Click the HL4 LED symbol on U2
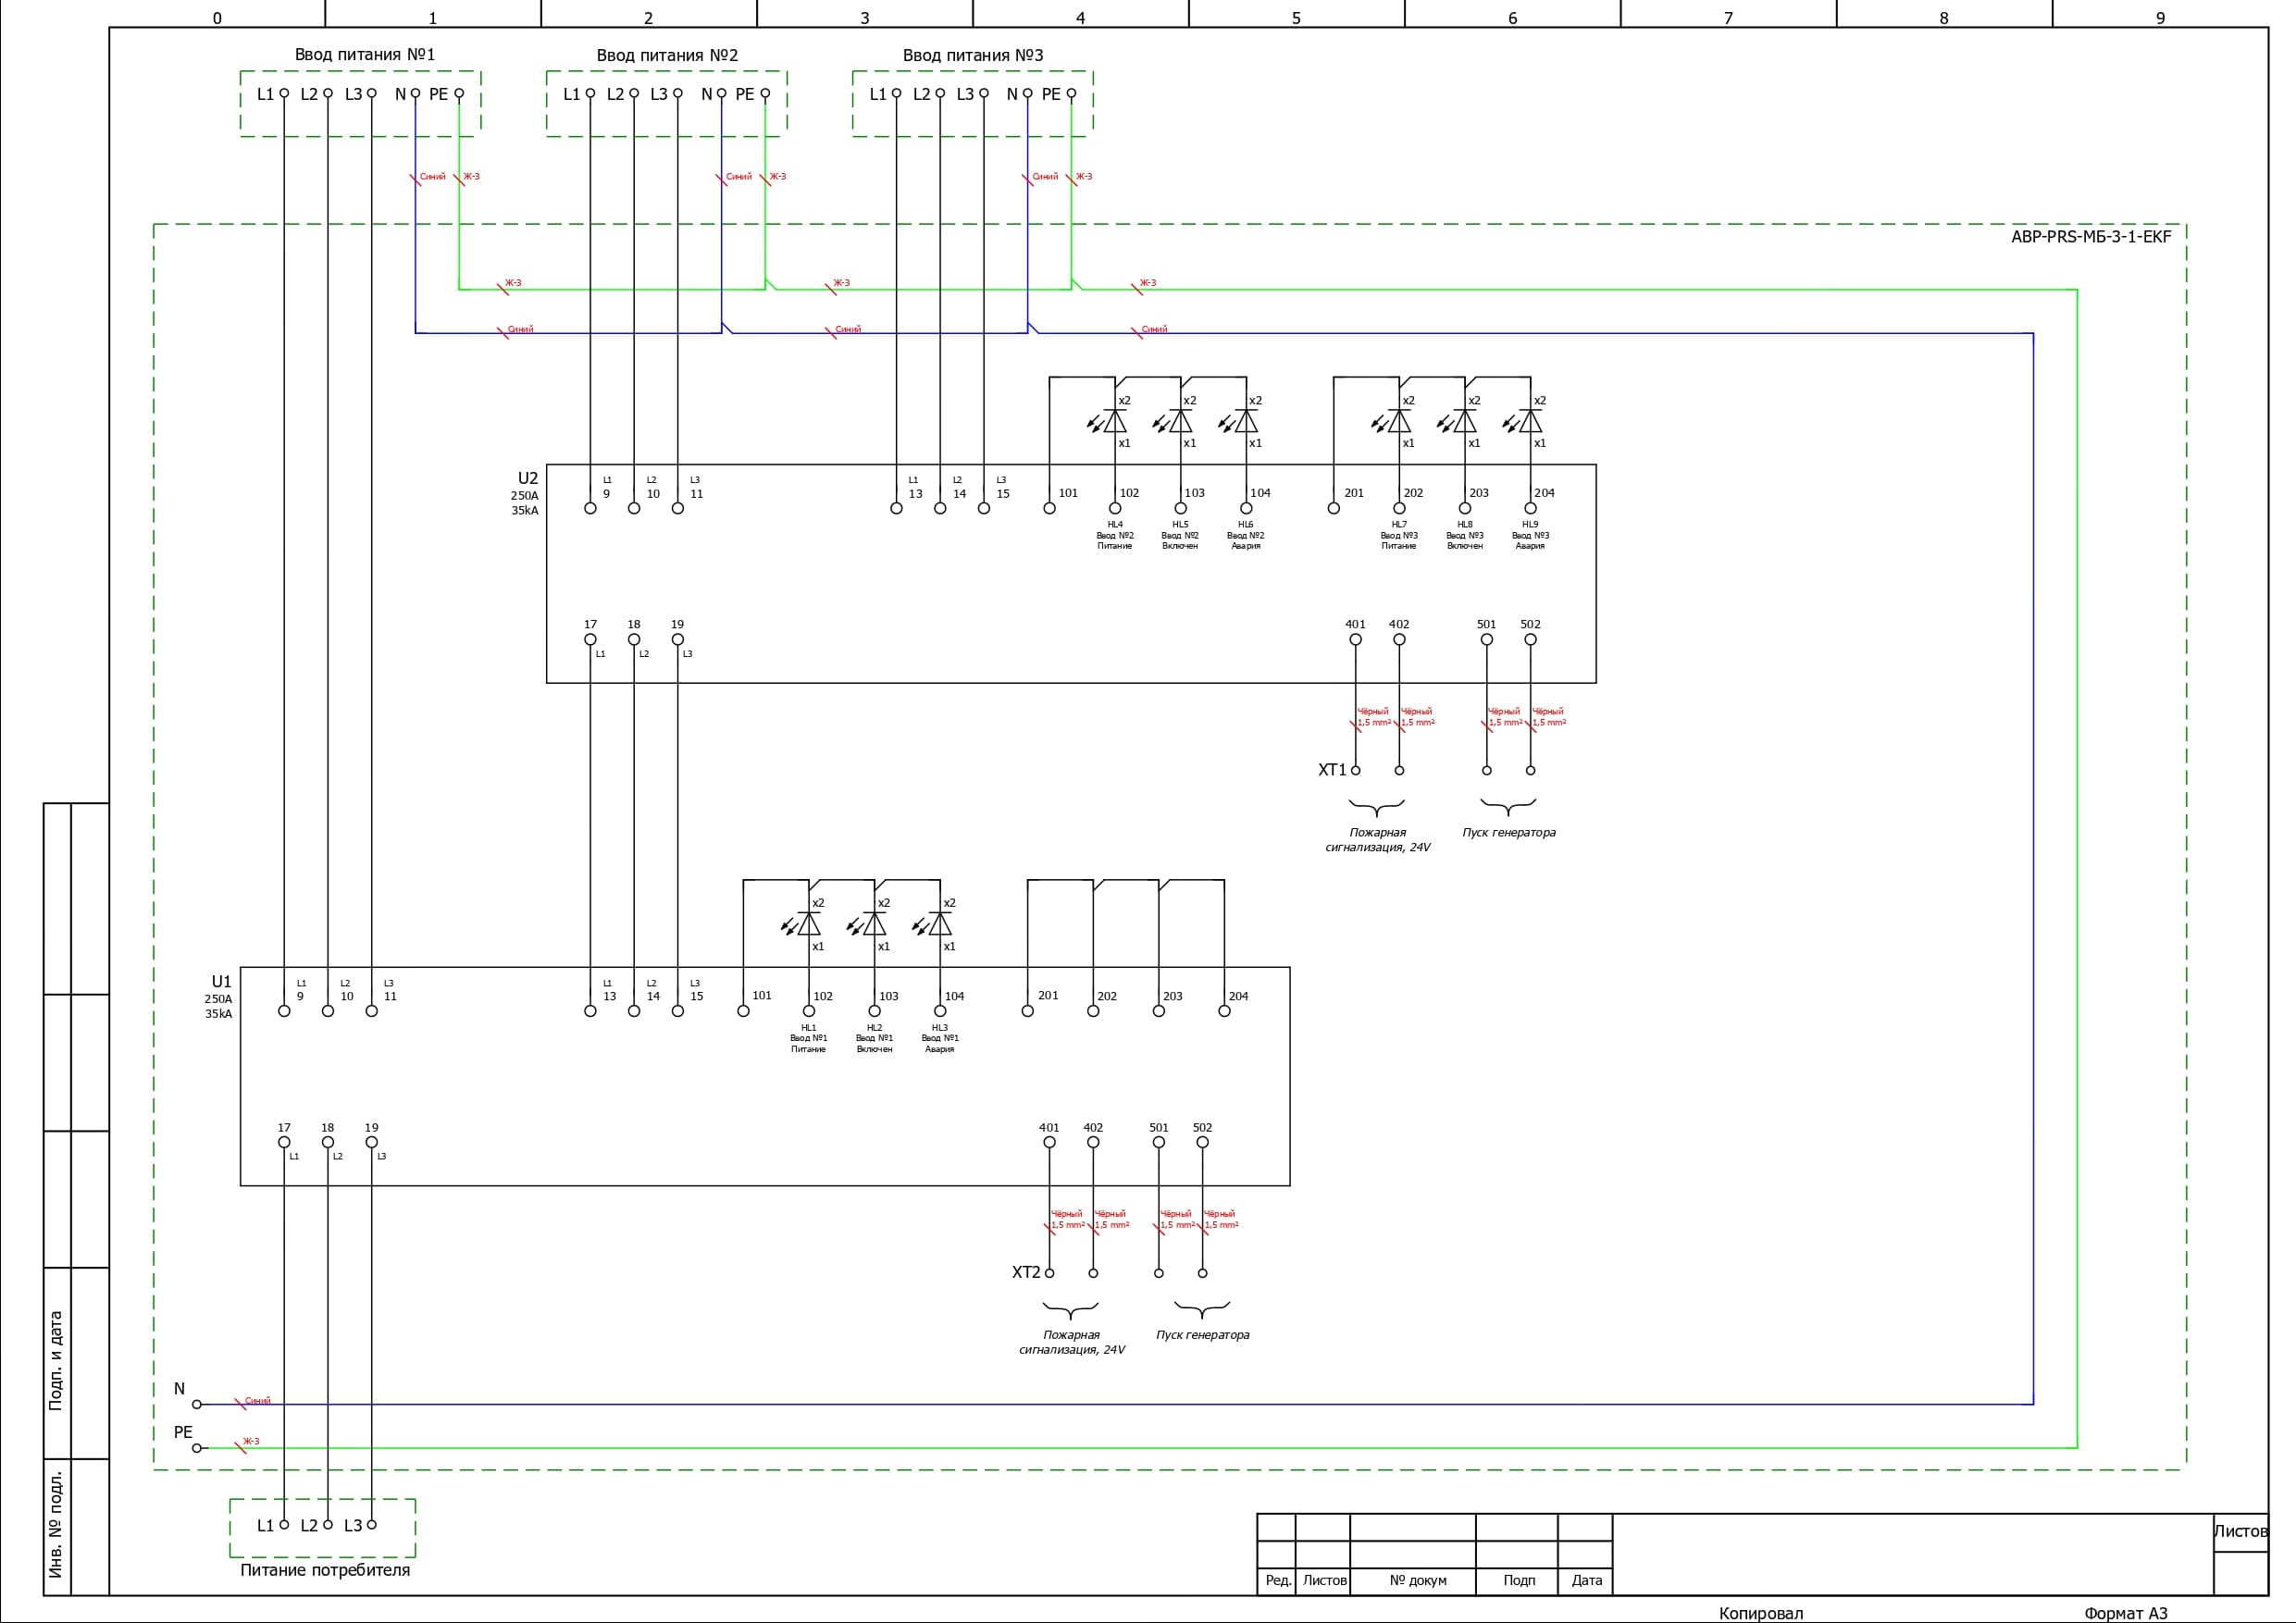This screenshot has height=1623, width=2296. click(1114, 421)
